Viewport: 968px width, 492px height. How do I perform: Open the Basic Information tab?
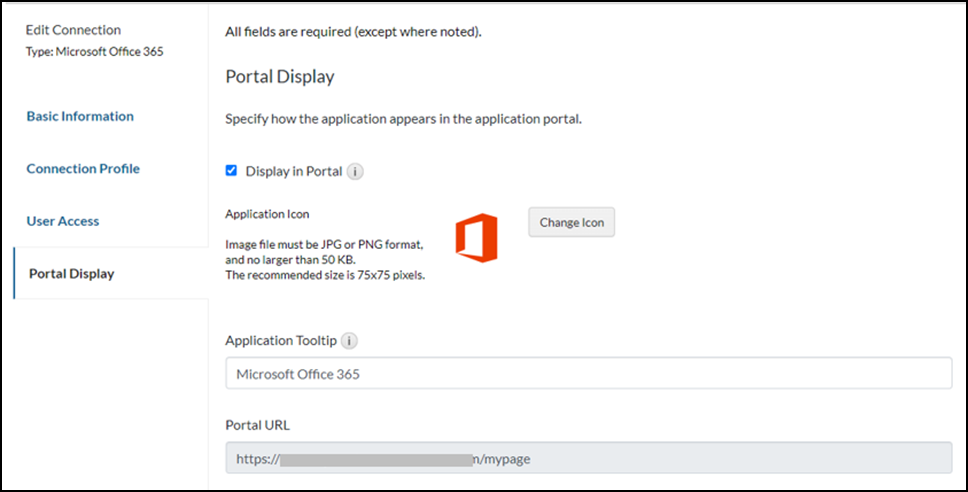(x=80, y=116)
